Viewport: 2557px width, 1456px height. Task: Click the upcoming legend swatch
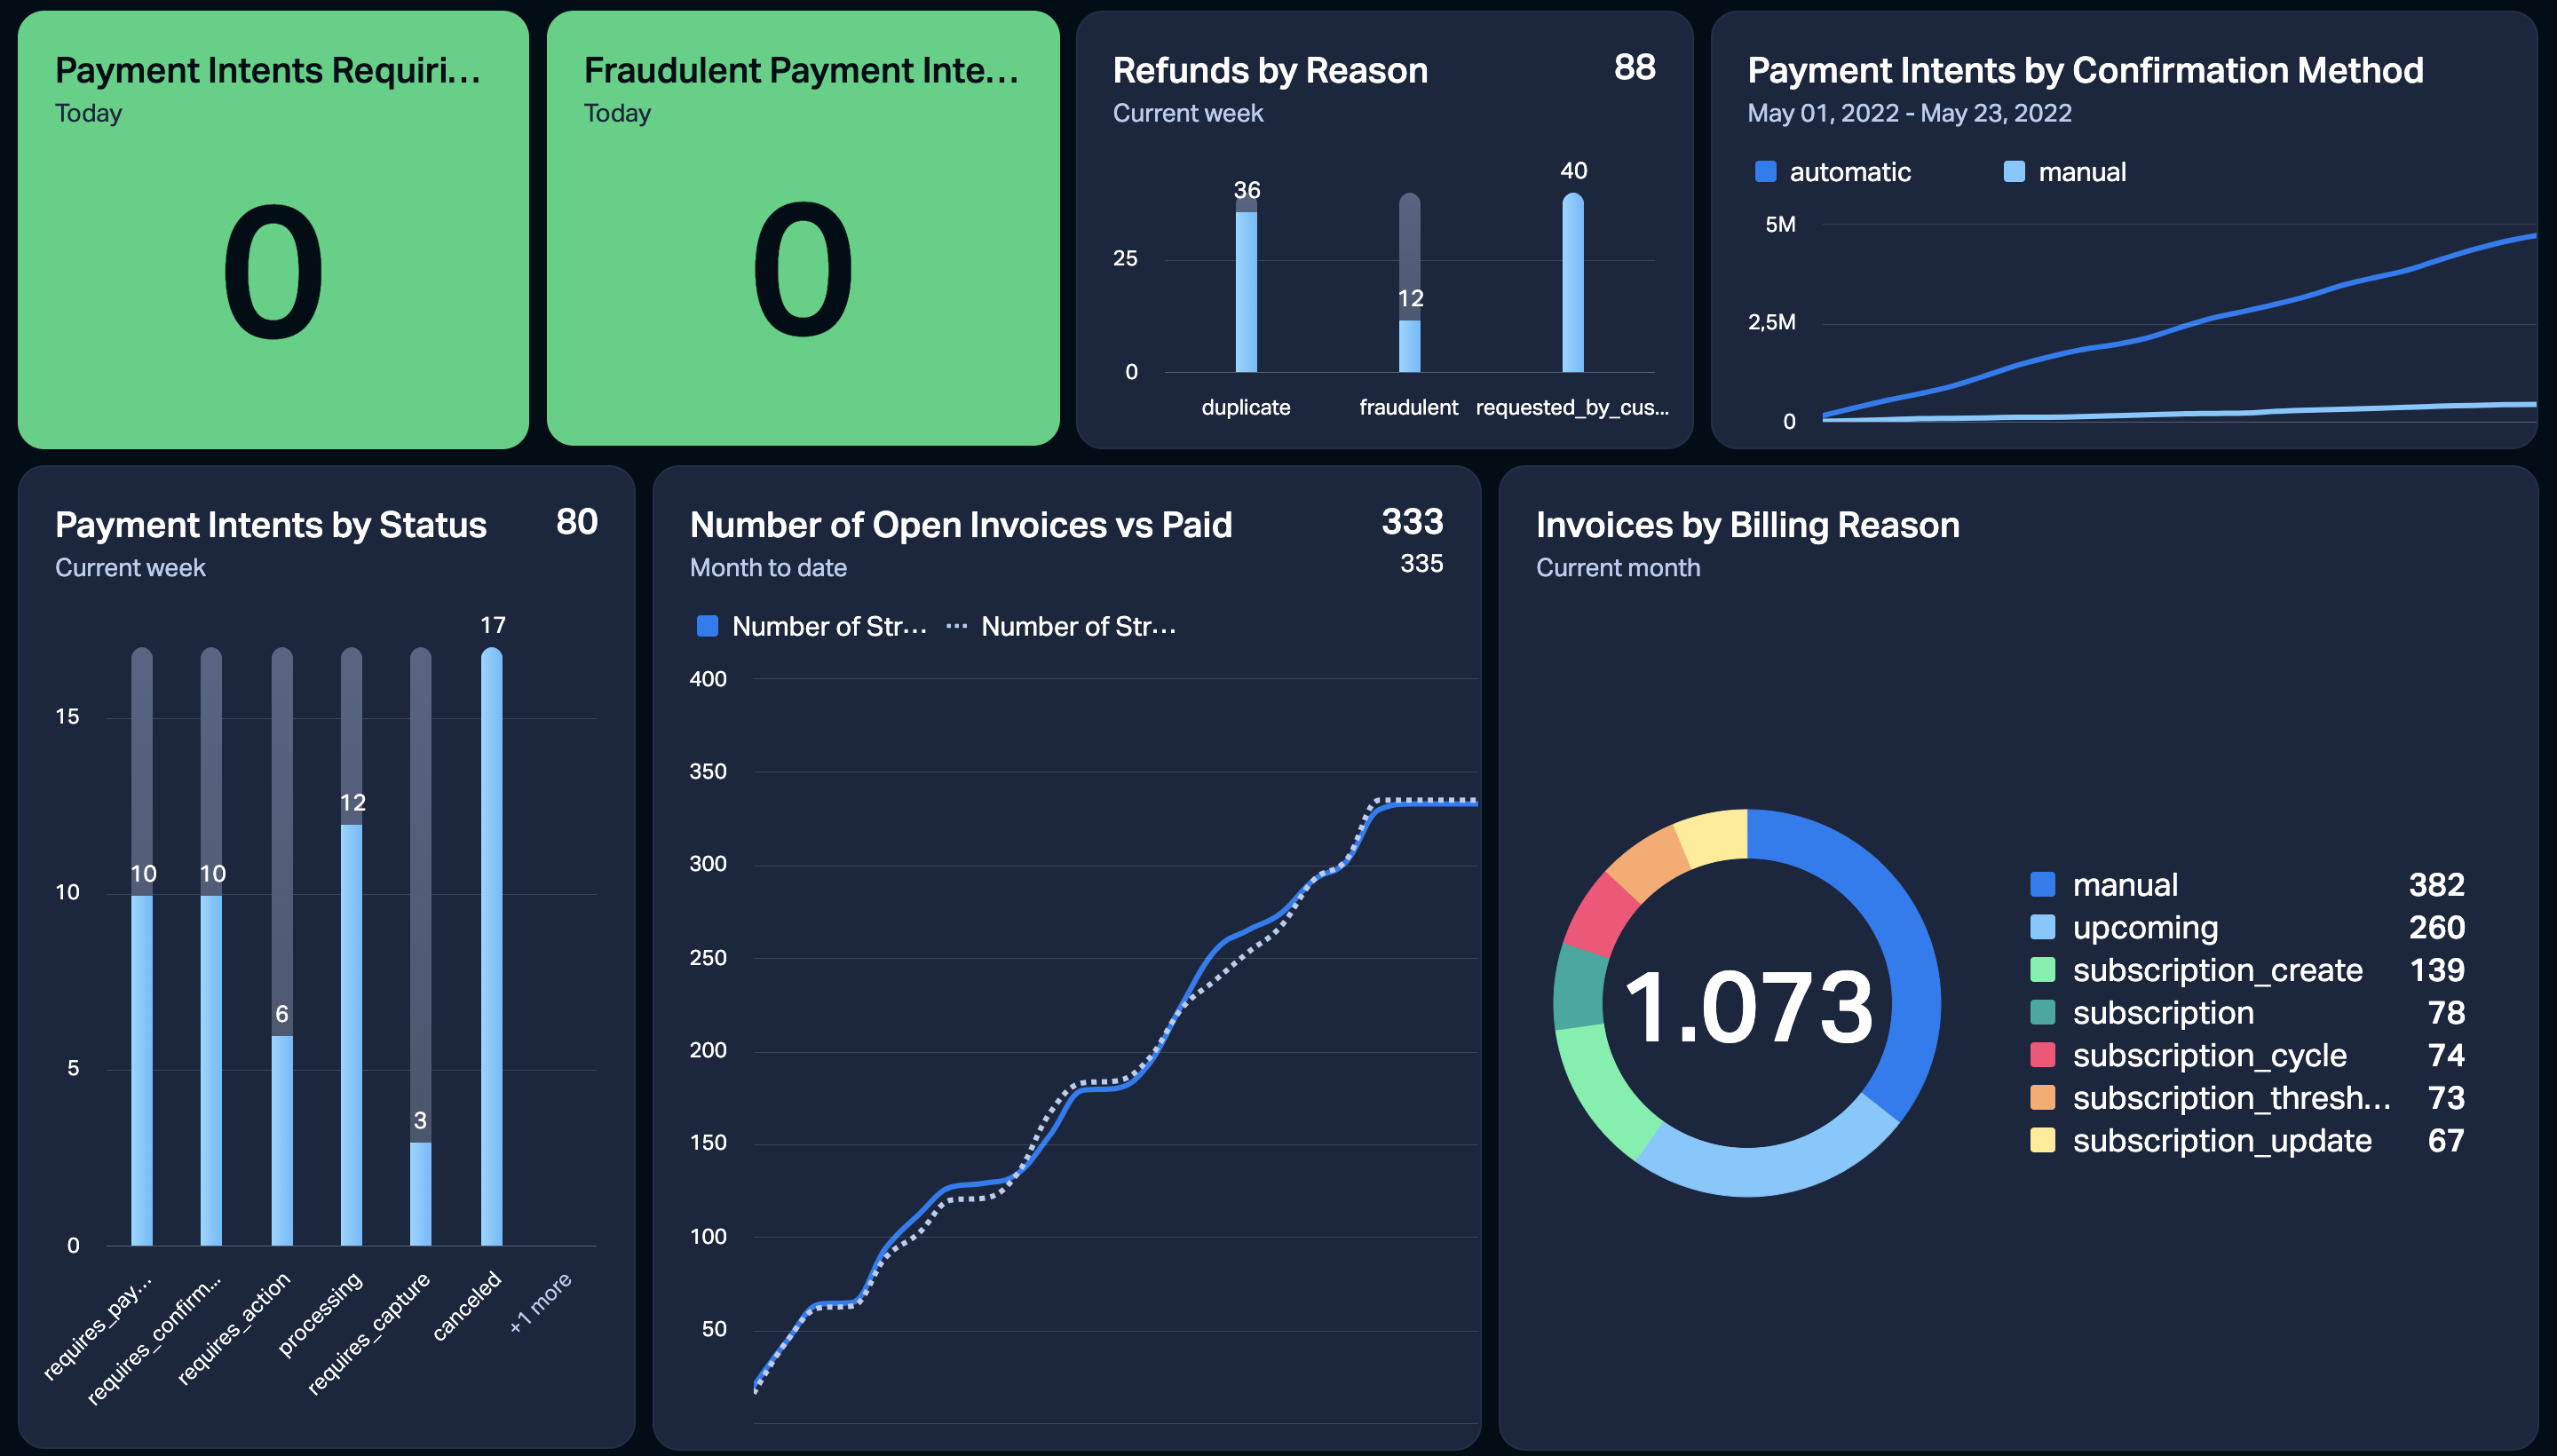tap(2042, 928)
